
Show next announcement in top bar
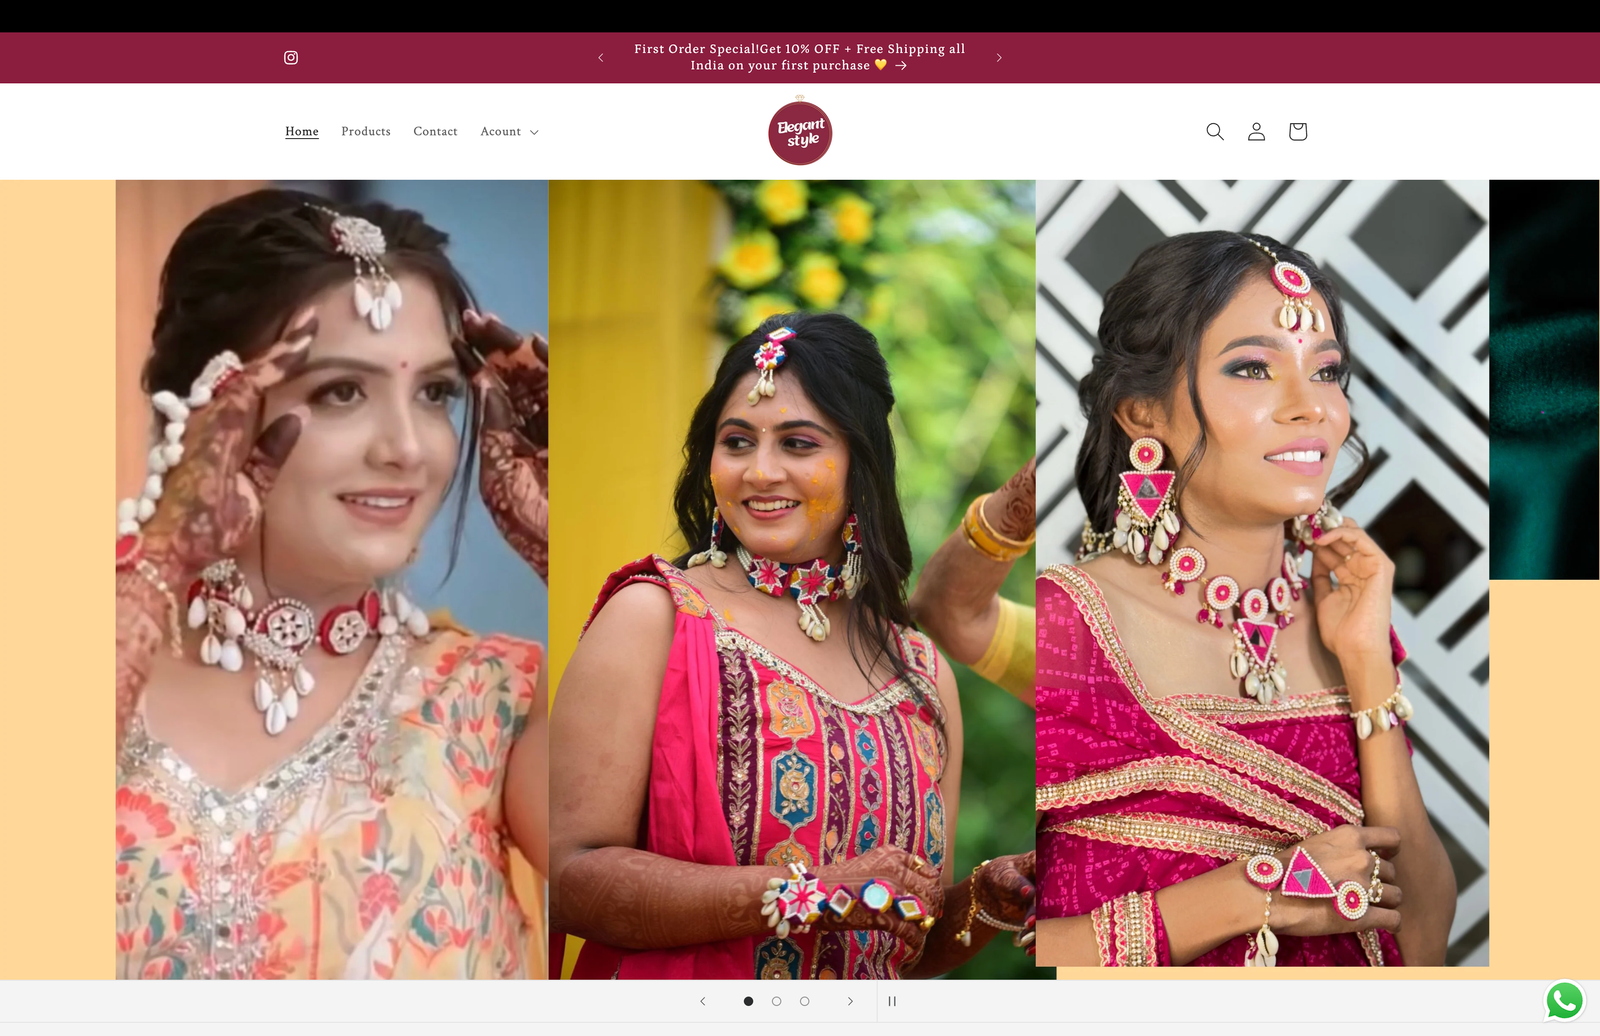(999, 58)
